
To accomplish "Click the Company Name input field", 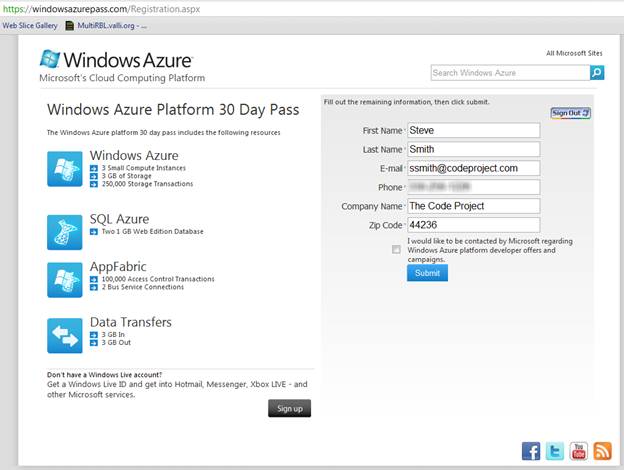I will 474,206.
